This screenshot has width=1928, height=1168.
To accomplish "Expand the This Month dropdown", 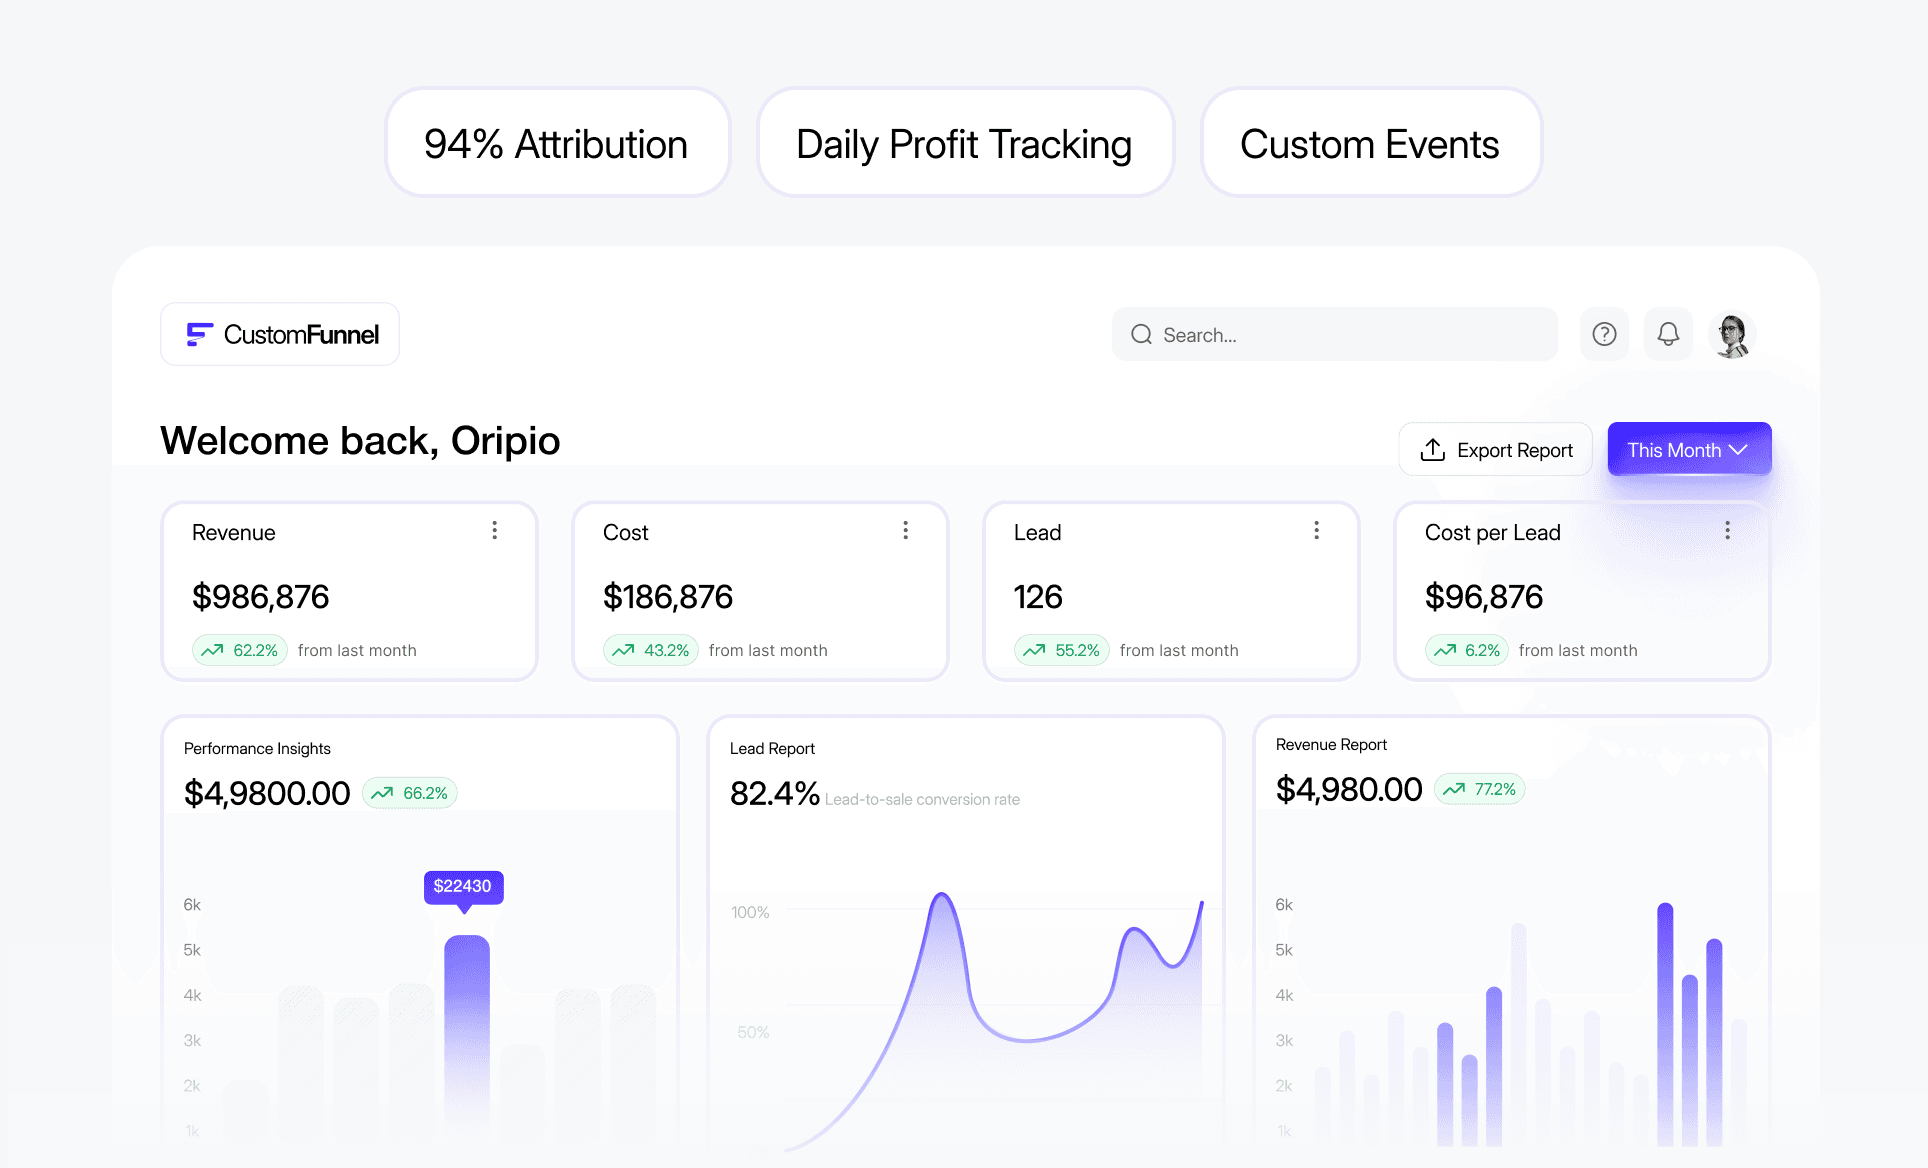I will click(x=1688, y=450).
